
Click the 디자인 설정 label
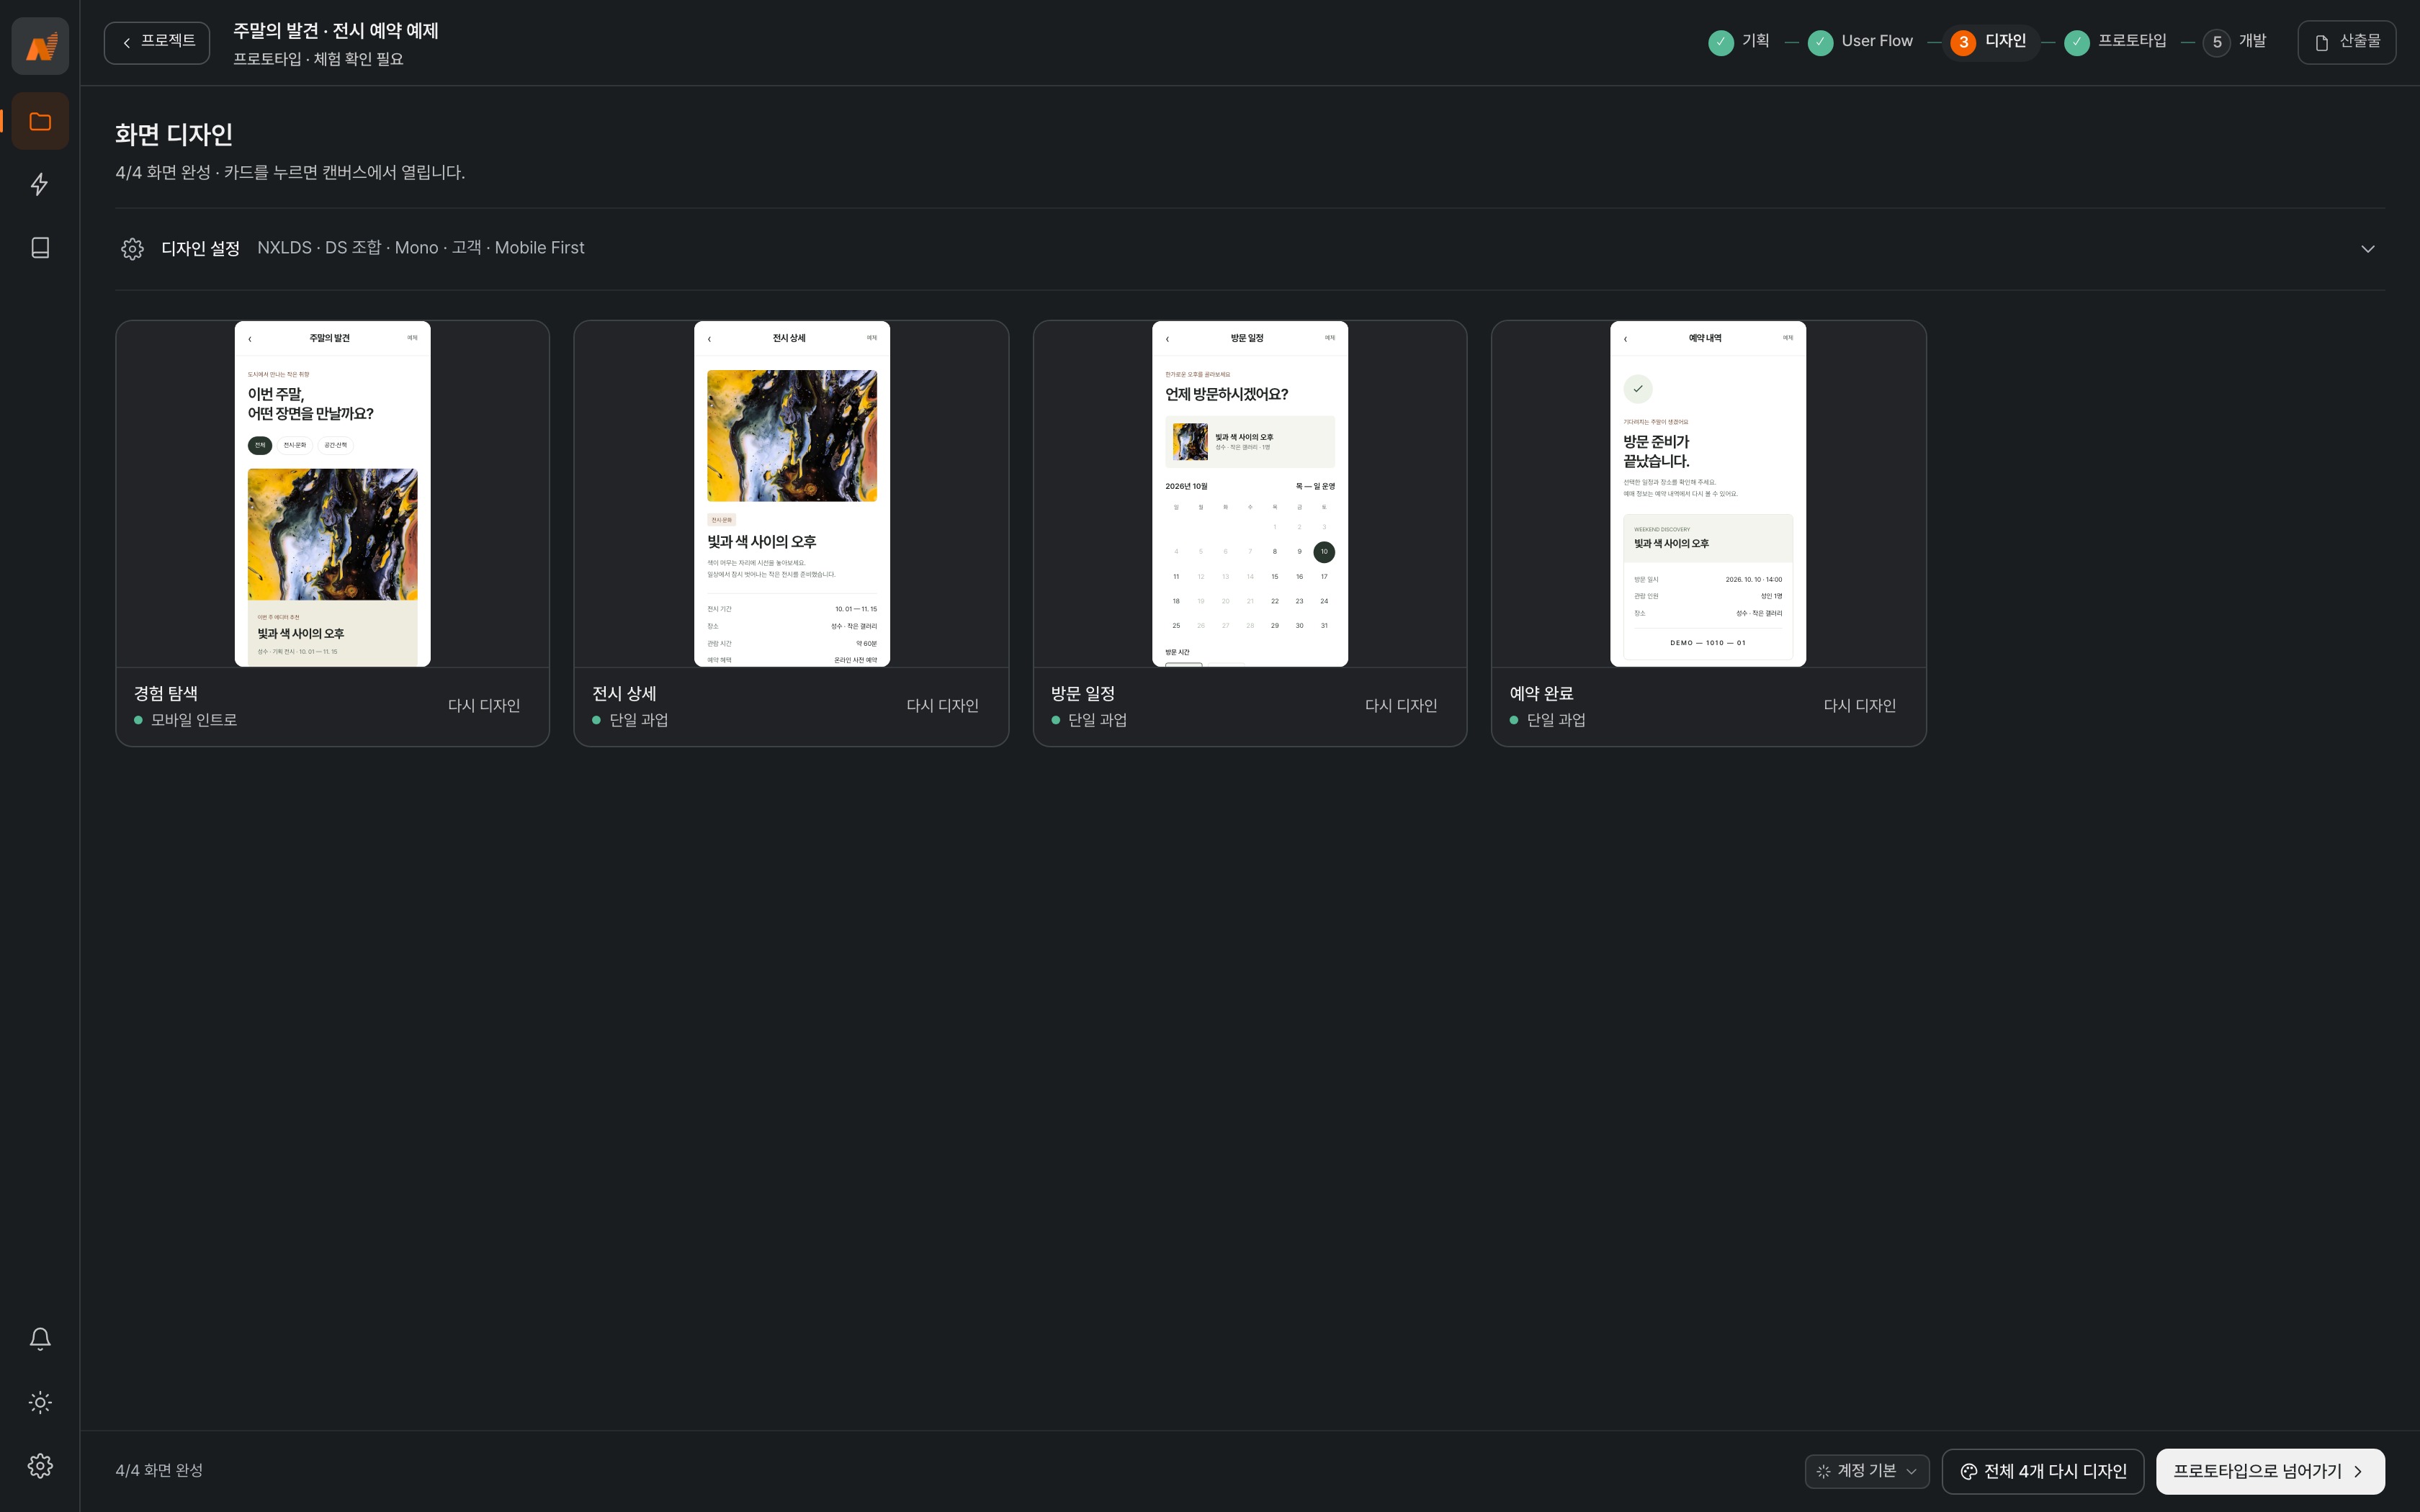coord(200,248)
